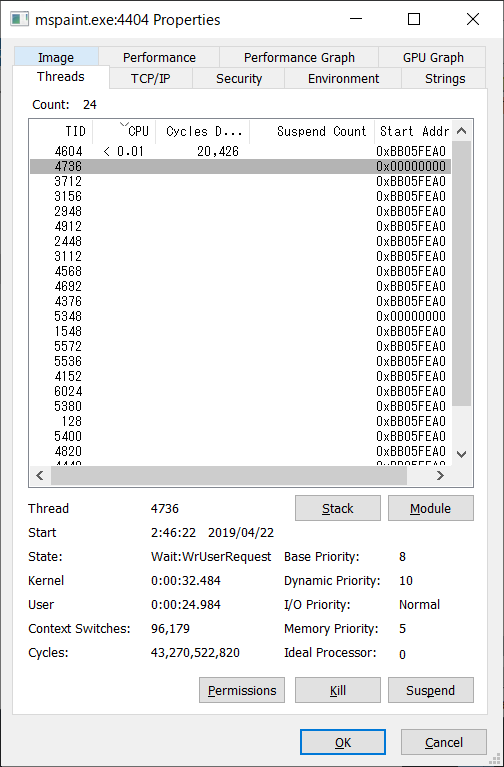Viewport: 504px width, 767px height.
Task: Kill the selected thread
Action: pos(338,690)
